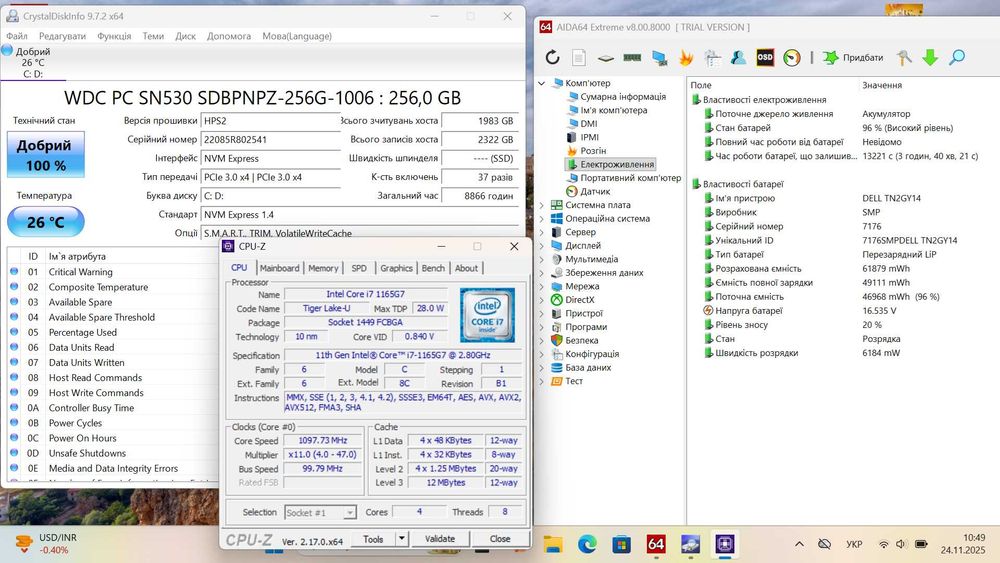Screen dimensions: 1000x563
Task: Select Електроживлення in AIDA64 tree
Action: point(617,164)
